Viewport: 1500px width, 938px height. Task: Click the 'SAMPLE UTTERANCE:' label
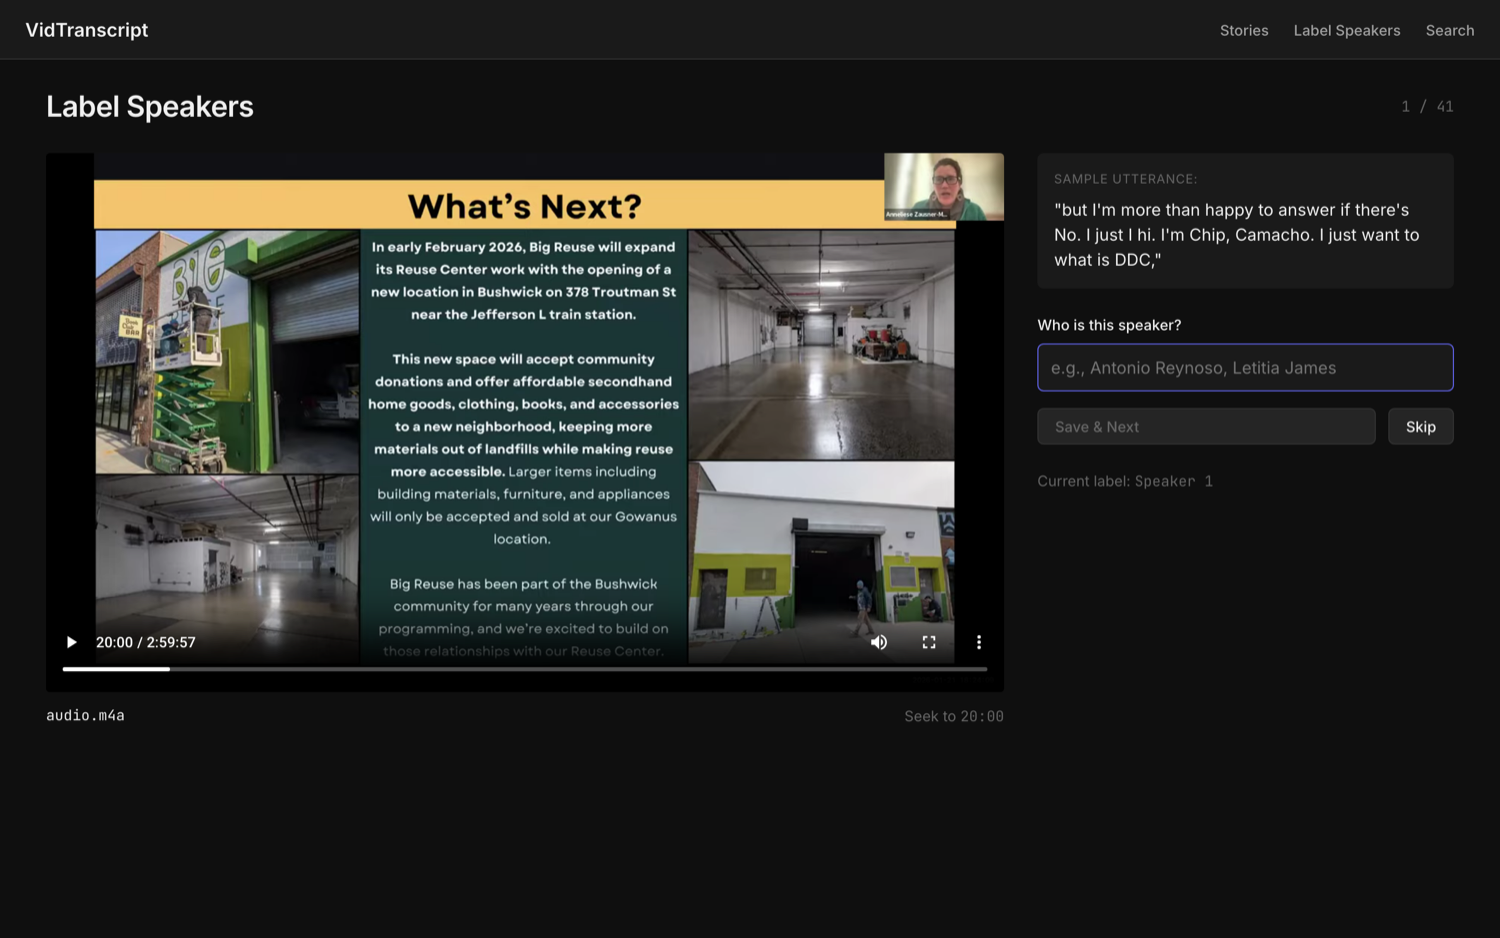pos(1126,179)
